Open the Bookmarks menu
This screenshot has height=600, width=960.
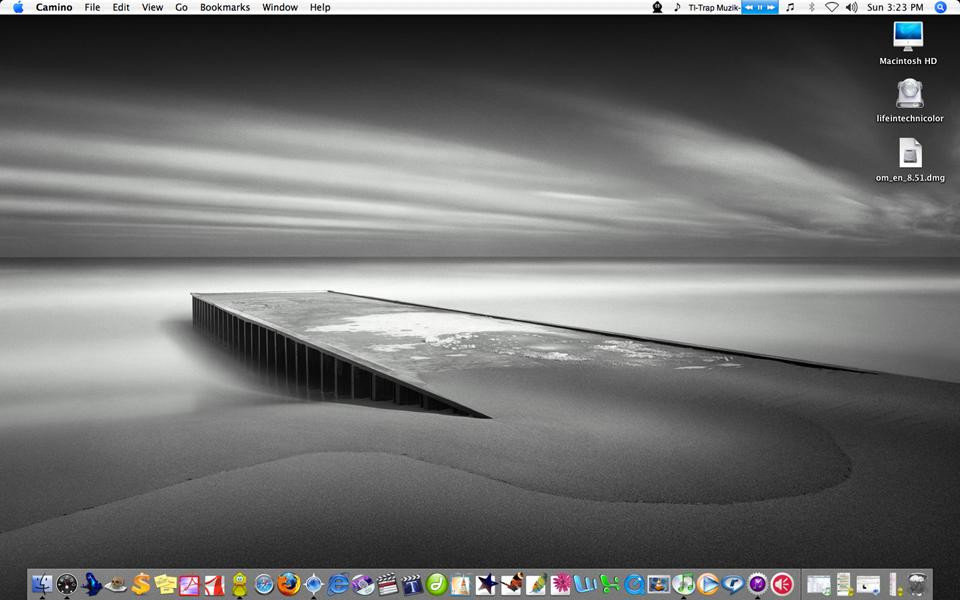pyautogui.click(x=225, y=7)
